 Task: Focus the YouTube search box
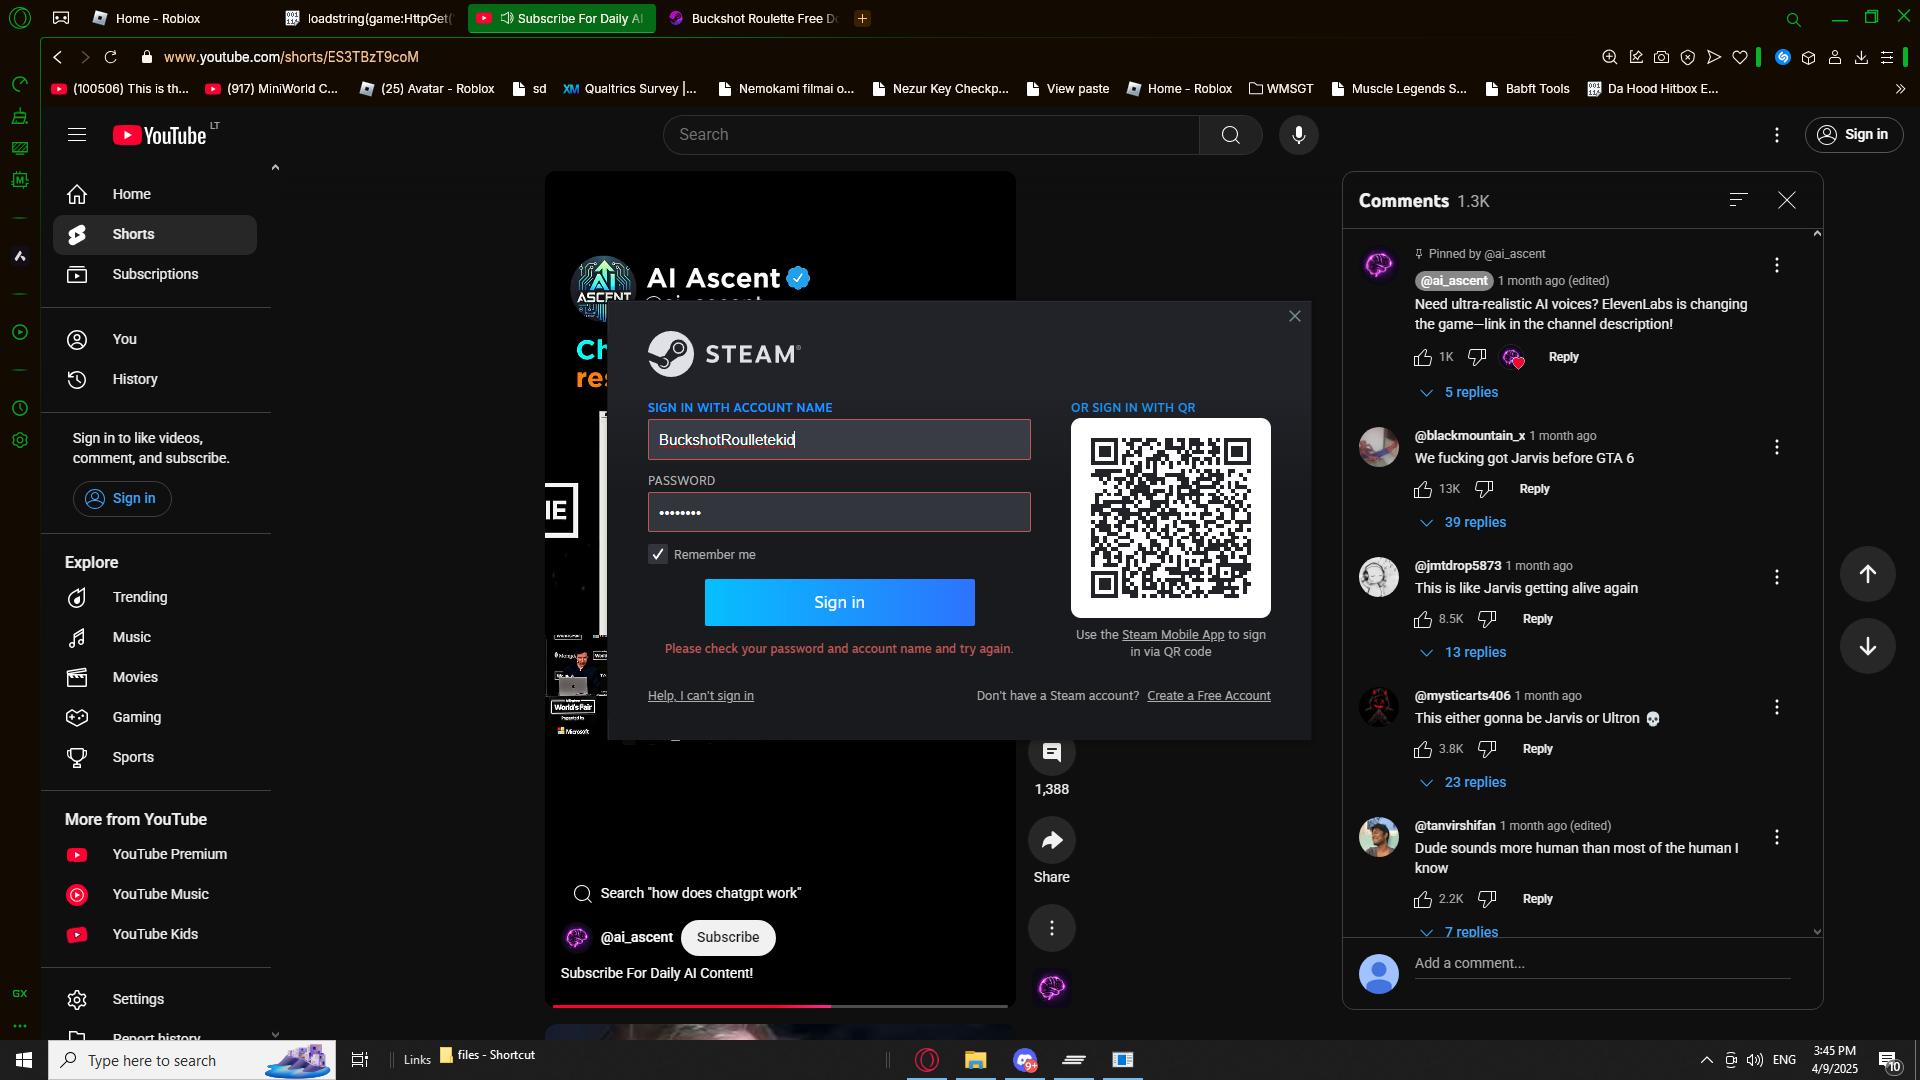[931, 135]
